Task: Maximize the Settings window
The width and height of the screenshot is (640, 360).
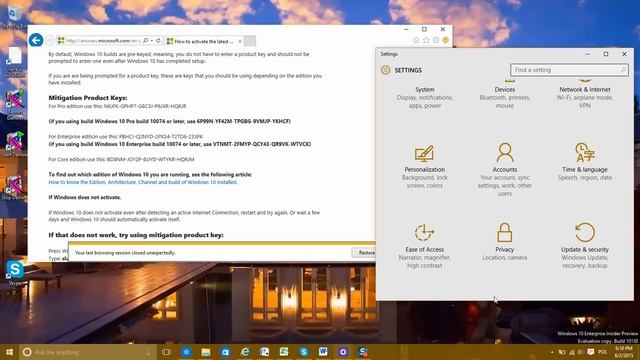Action: [x=606, y=54]
